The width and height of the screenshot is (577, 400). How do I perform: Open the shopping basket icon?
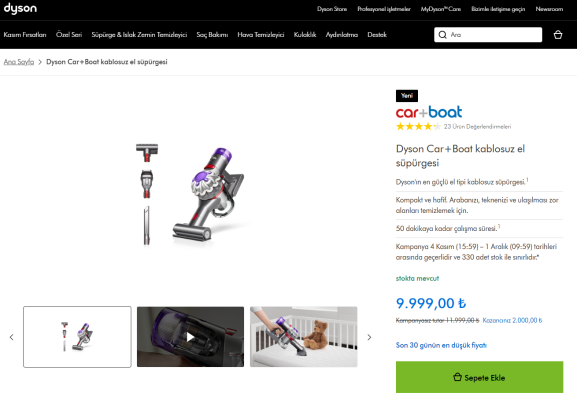tap(557, 35)
